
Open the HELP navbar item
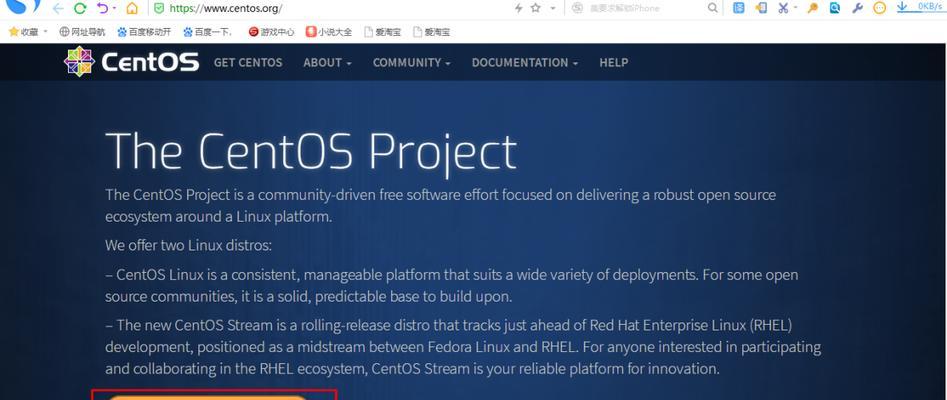[614, 63]
